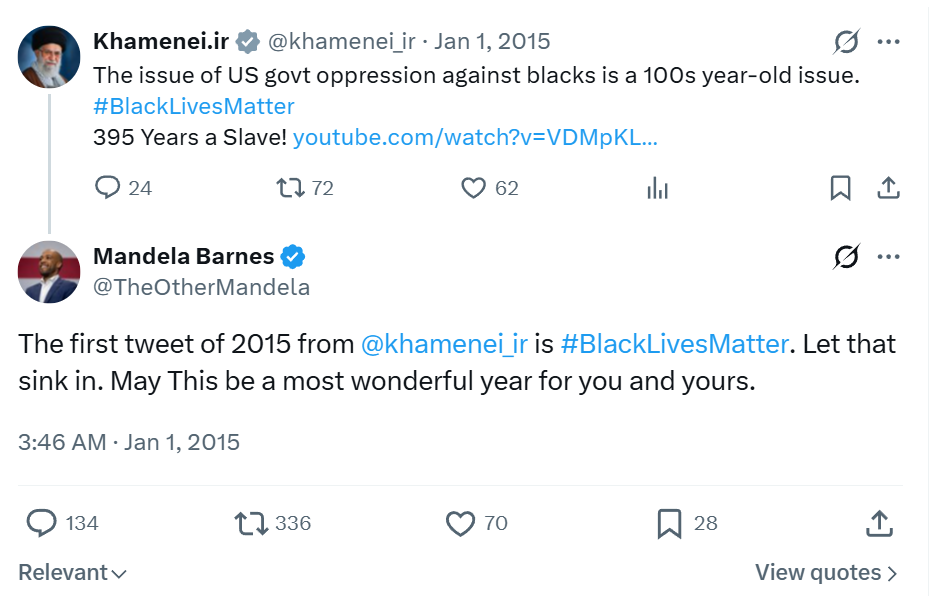The height and width of the screenshot is (596, 931).
Task: Open more options on Khamenei.ir tweet
Action: click(888, 42)
